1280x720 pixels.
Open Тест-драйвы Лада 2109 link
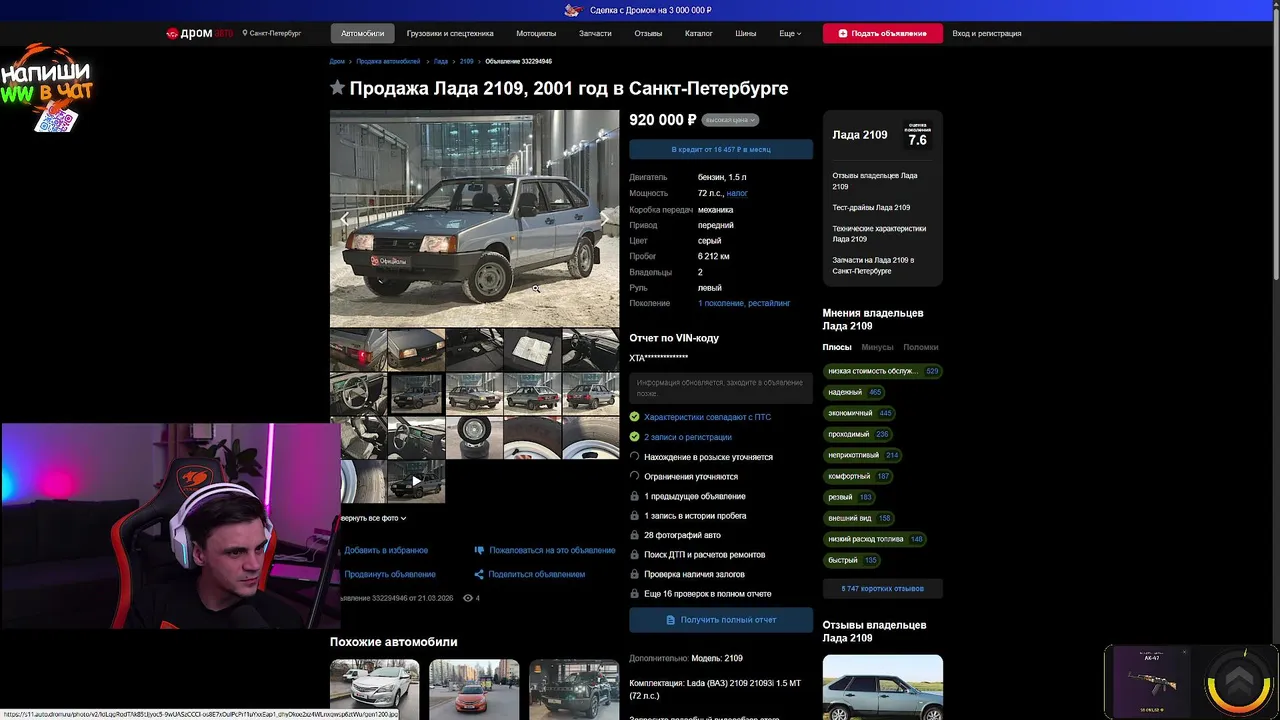tap(871, 207)
